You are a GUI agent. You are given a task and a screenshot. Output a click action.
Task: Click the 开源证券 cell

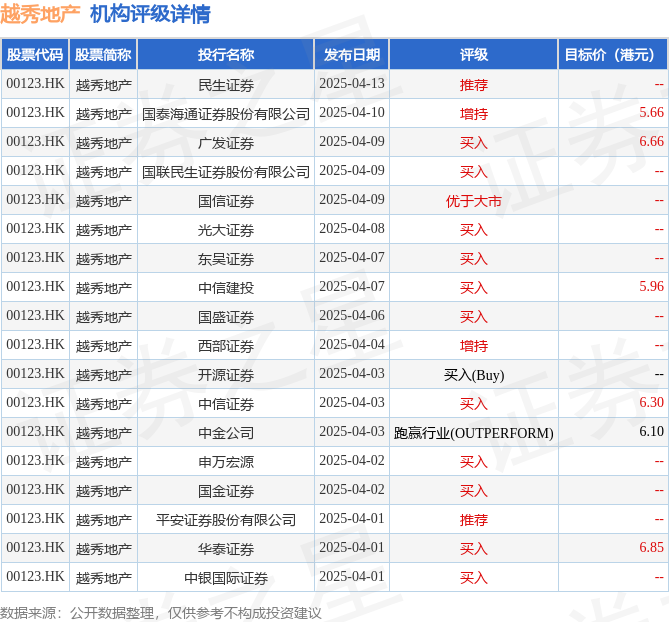coord(226,375)
